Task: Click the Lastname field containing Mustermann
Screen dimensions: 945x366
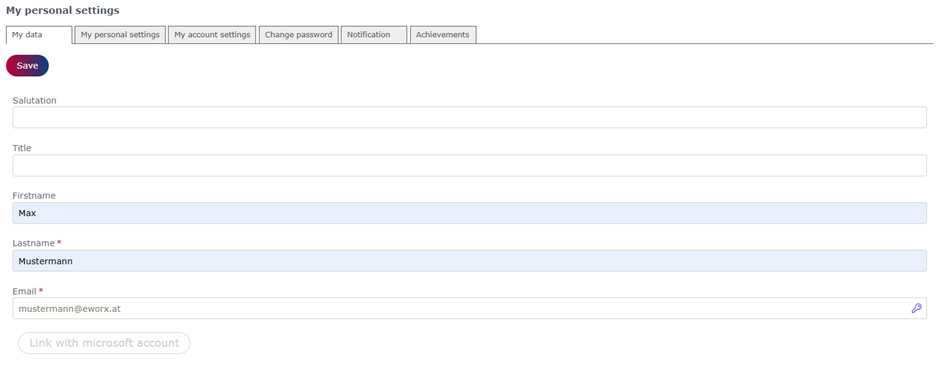Action: (469, 261)
